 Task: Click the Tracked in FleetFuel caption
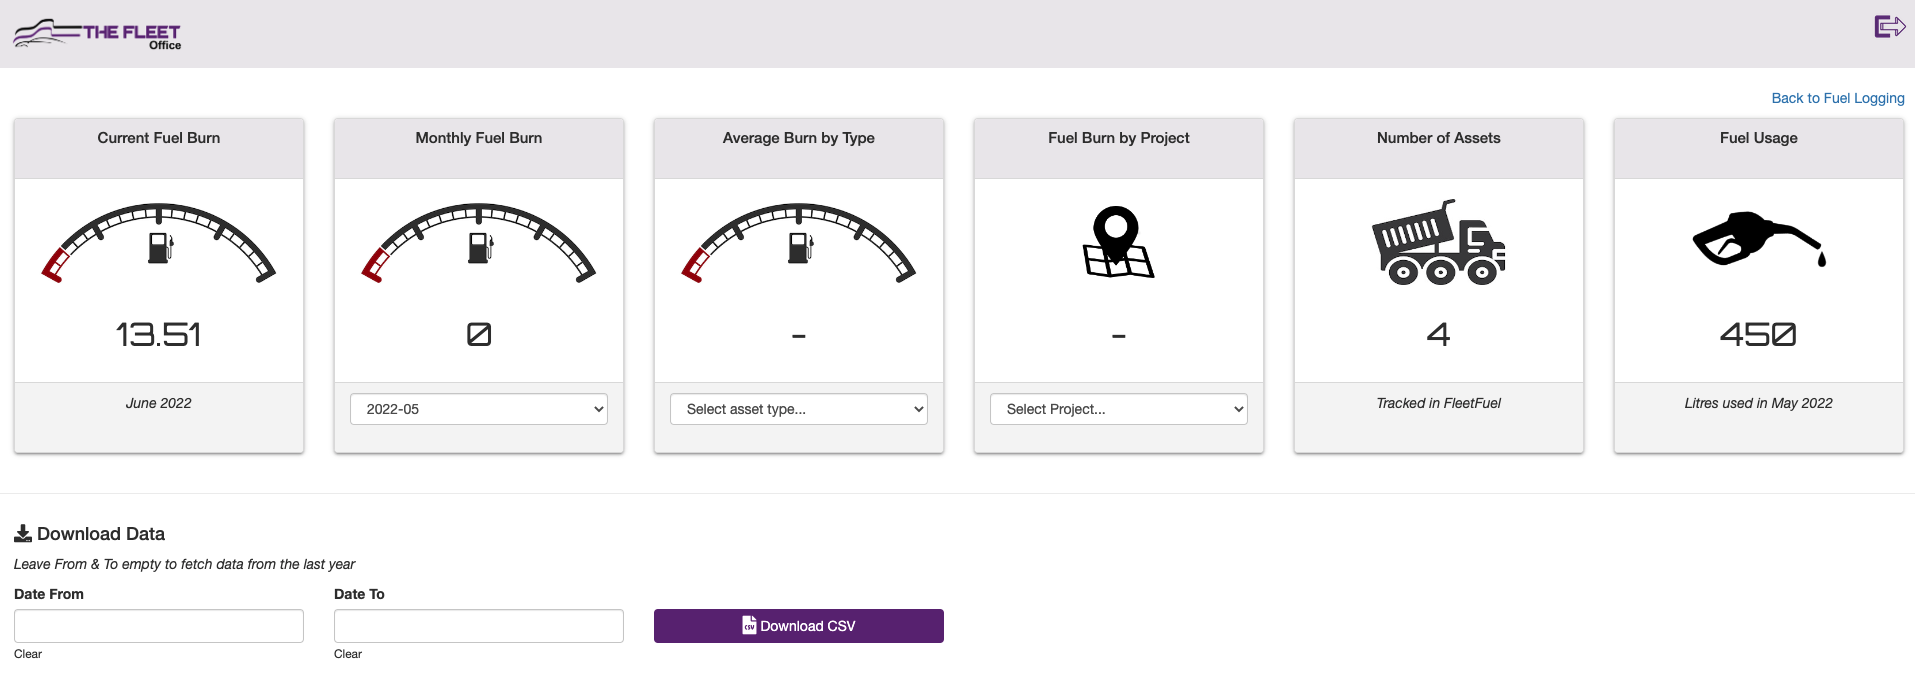(1439, 403)
